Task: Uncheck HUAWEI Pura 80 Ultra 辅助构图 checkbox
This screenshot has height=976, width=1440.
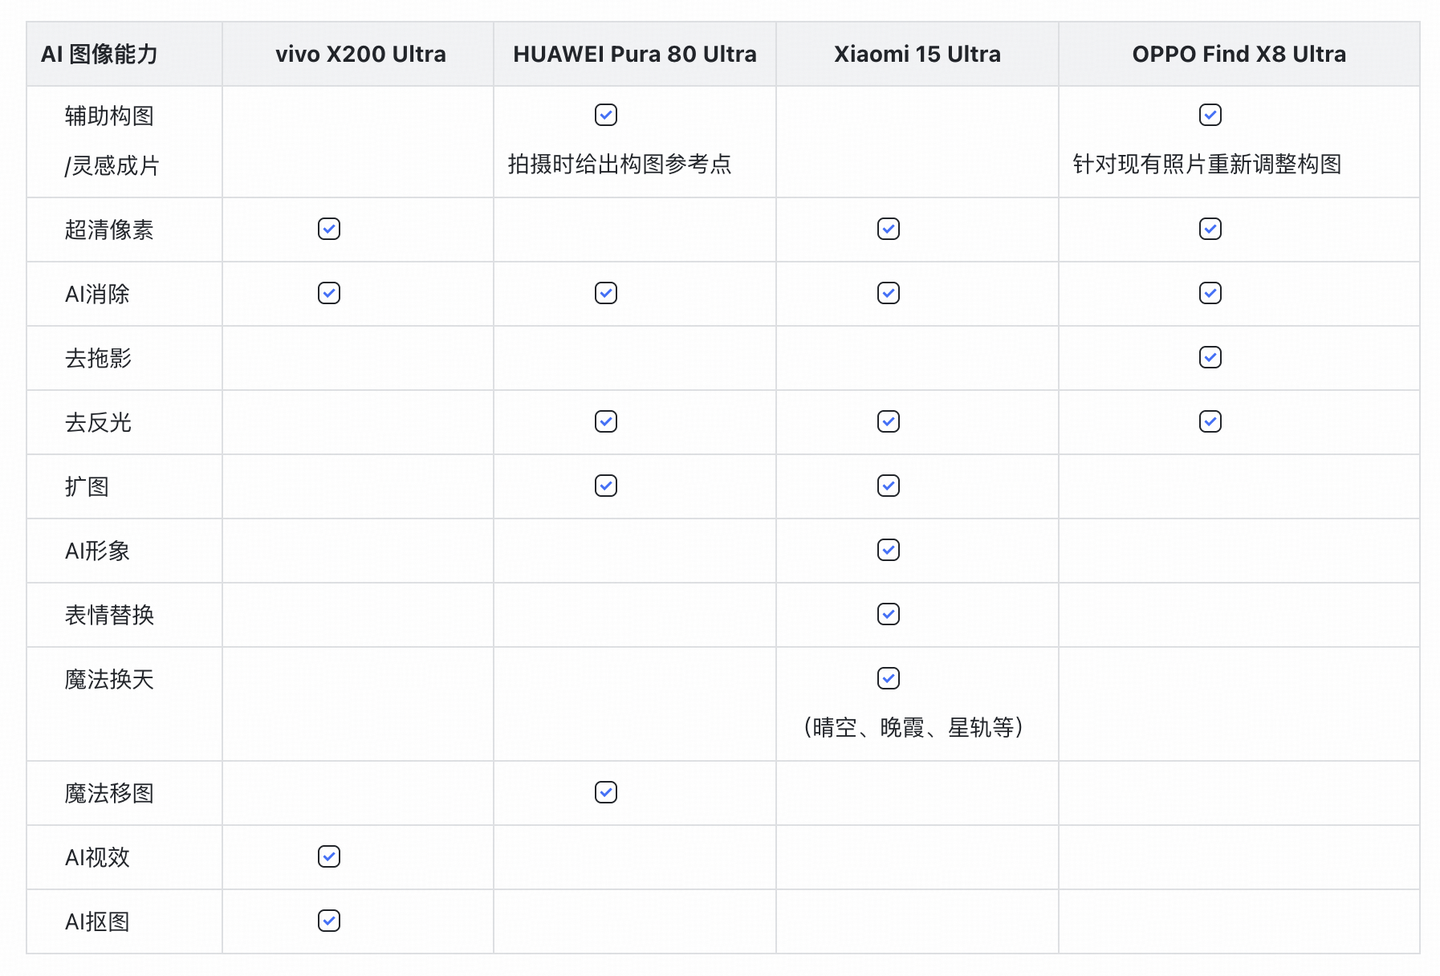Action: [x=606, y=115]
